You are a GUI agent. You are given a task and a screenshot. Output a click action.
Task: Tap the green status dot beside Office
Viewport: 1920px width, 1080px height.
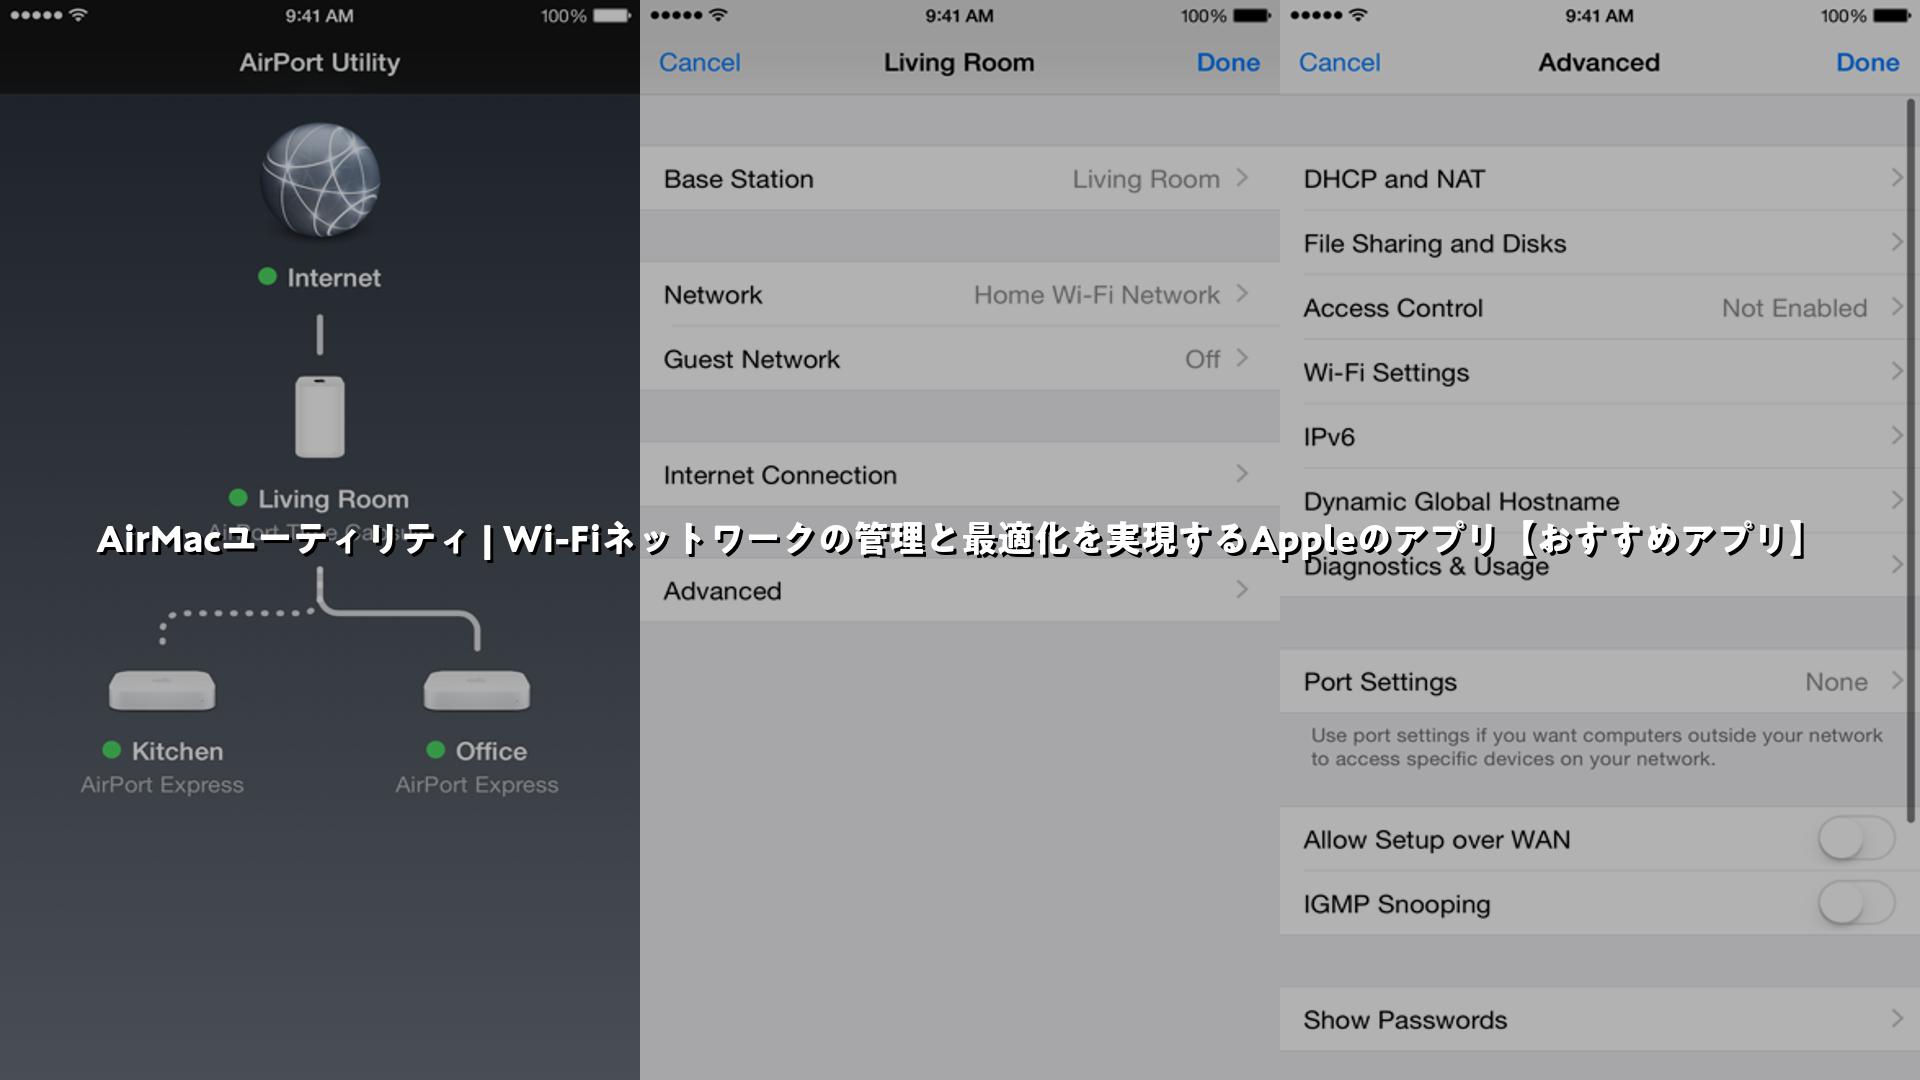pyautogui.click(x=435, y=750)
